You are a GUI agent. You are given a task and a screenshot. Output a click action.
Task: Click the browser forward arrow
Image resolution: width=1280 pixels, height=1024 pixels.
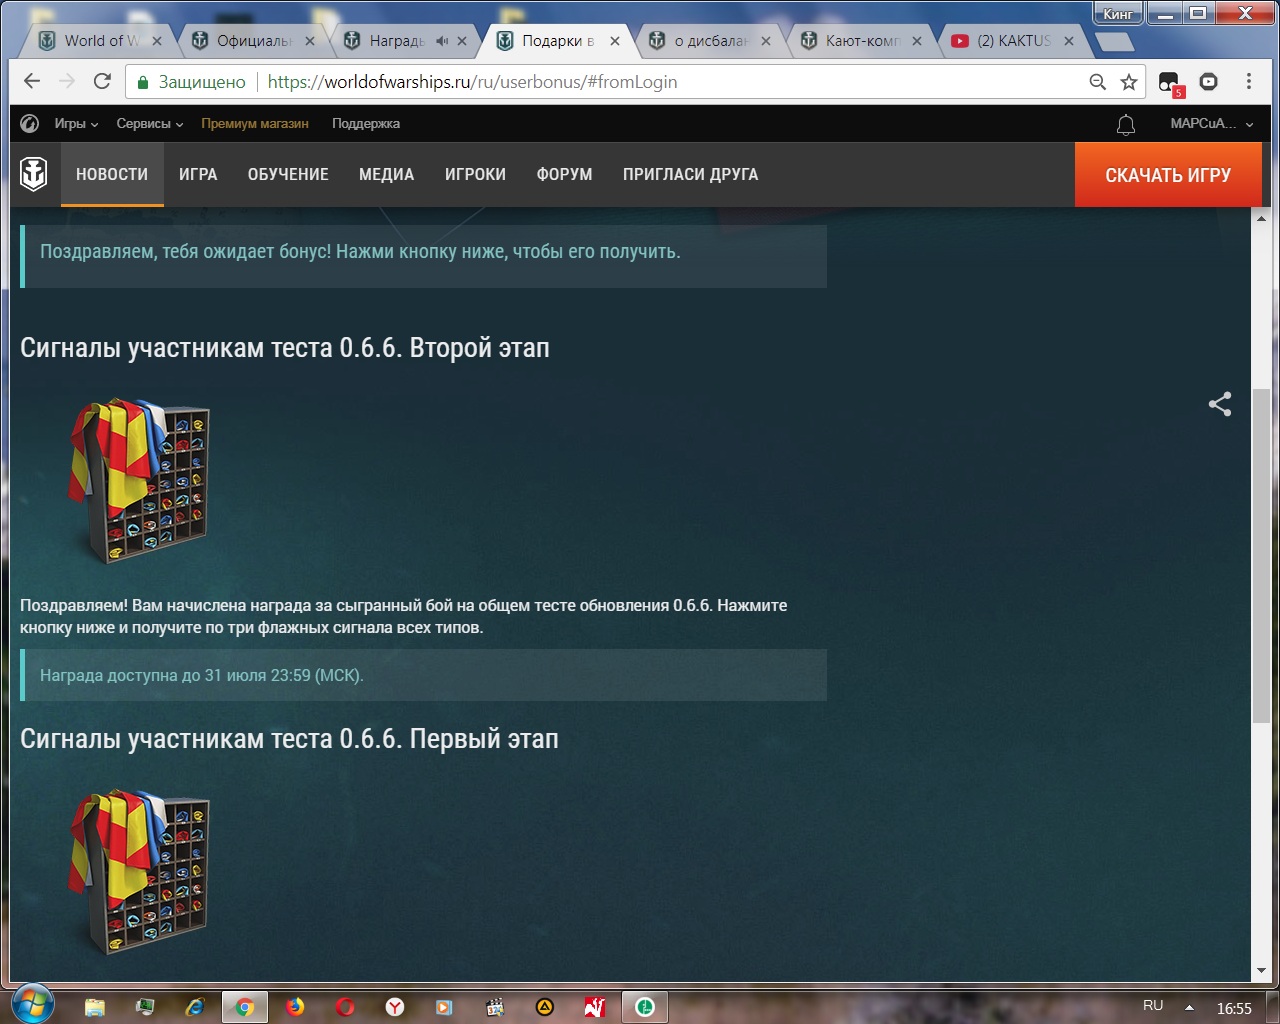pyautogui.click(x=67, y=82)
